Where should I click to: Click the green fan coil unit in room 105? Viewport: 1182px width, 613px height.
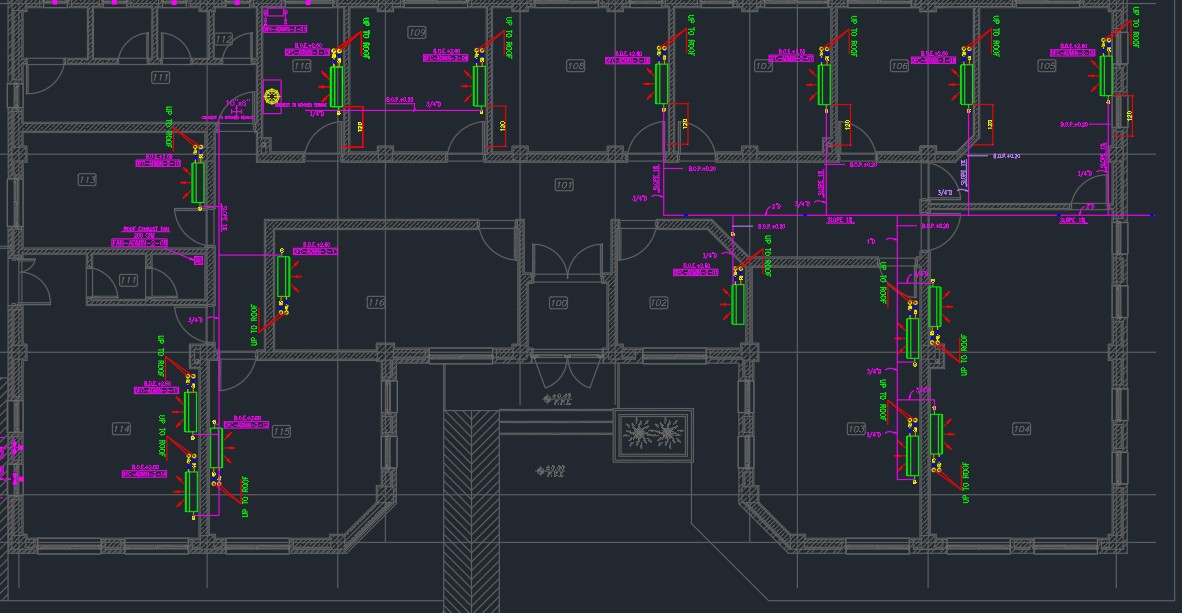click(1105, 75)
